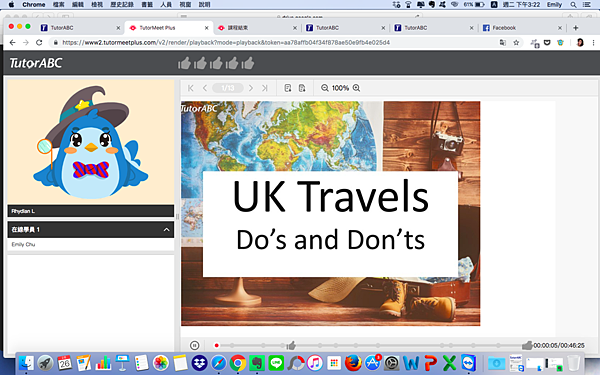Open iTunes from the Dock

click(315, 363)
